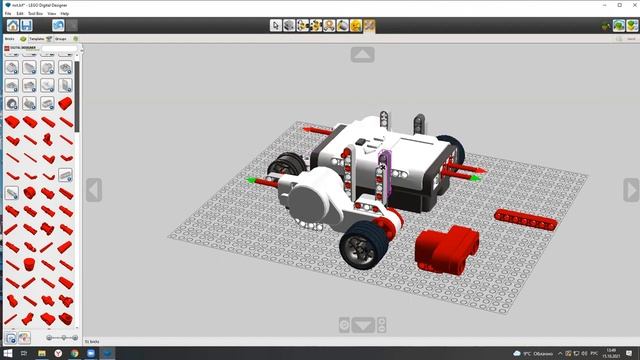The image size is (640, 360).
Task: Choose the Hinge Align tool
Action: [x=316, y=25]
